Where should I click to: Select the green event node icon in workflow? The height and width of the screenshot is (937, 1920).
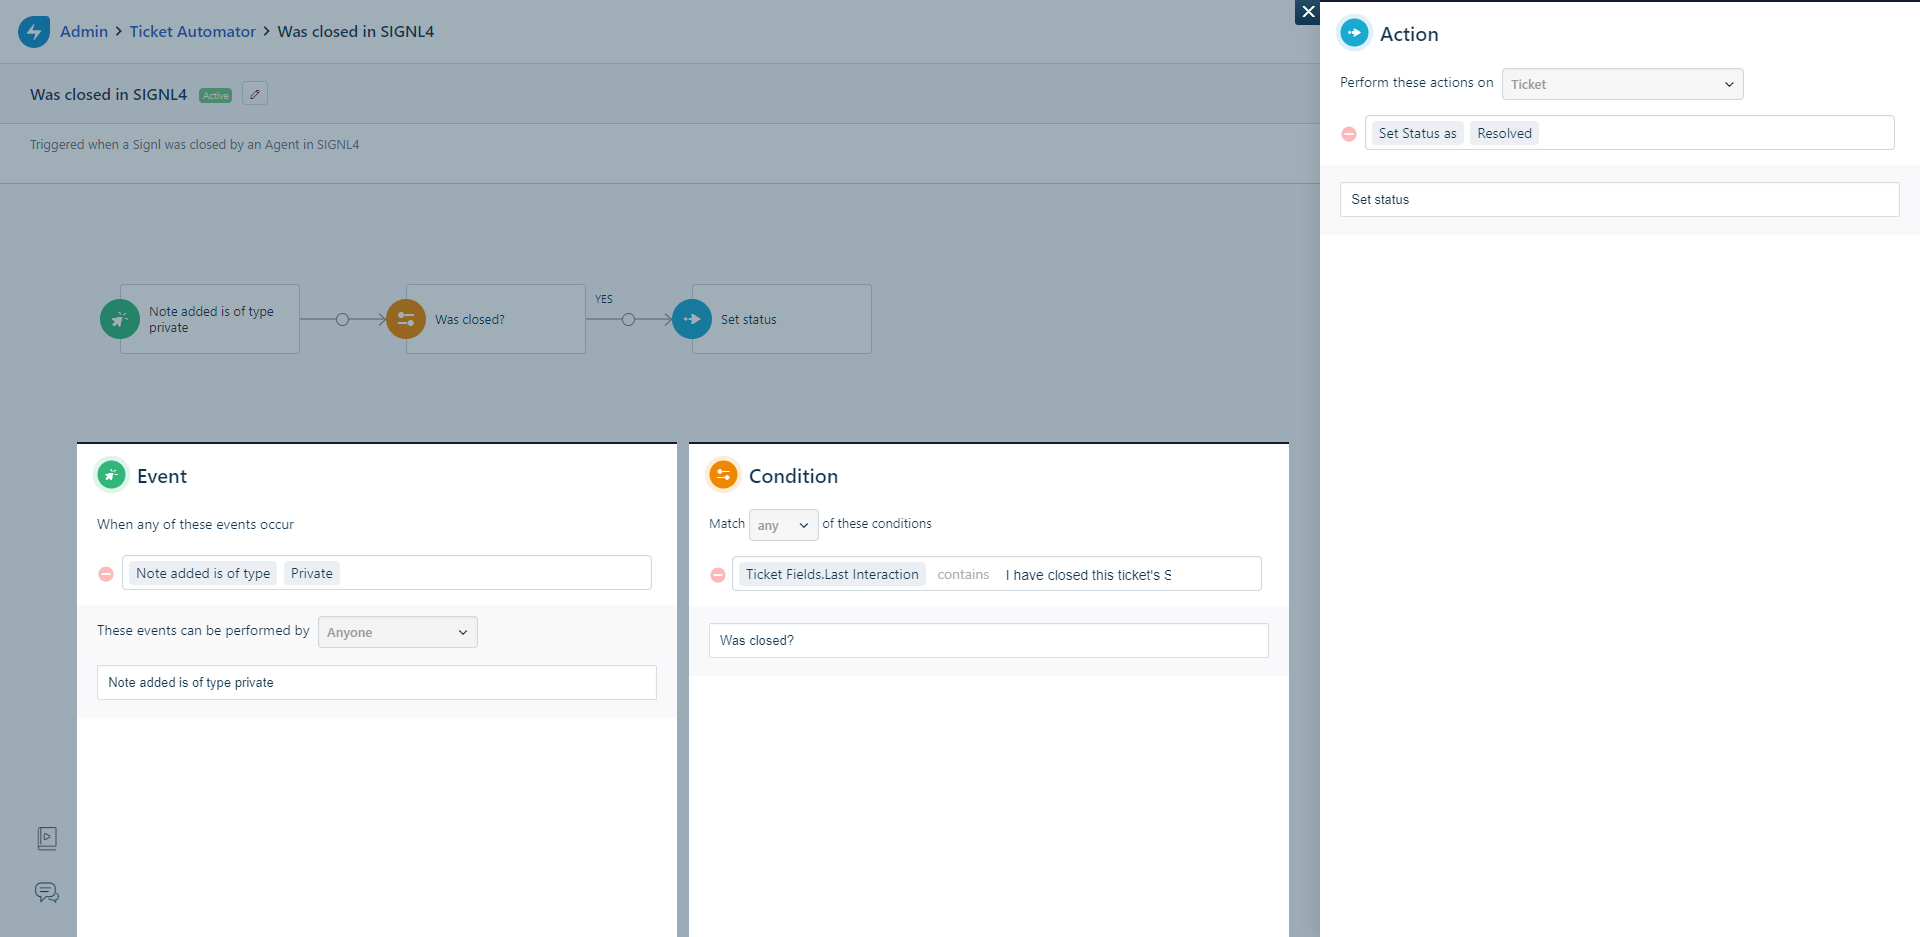[x=120, y=320]
